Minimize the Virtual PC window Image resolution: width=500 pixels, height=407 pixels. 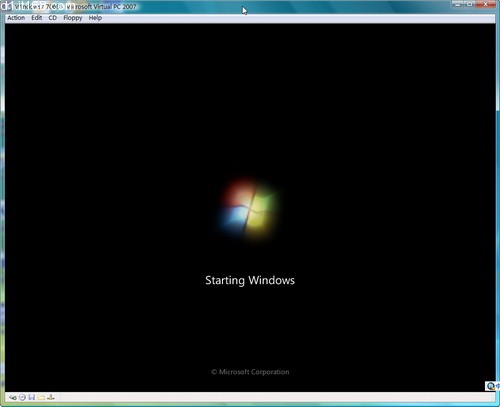(x=458, y=4)
